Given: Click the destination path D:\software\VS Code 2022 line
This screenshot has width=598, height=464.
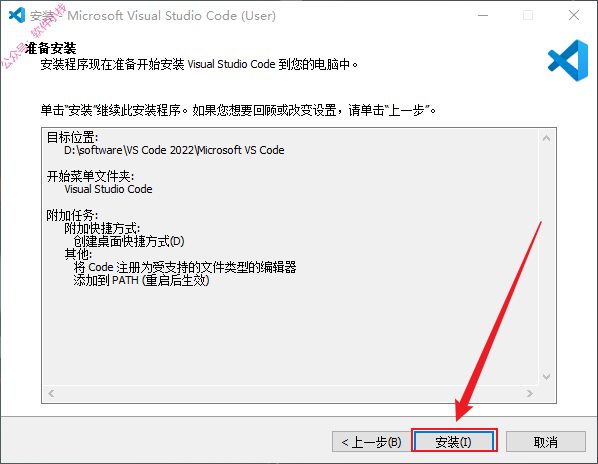Looking at the screenshot, I should 174,150.
